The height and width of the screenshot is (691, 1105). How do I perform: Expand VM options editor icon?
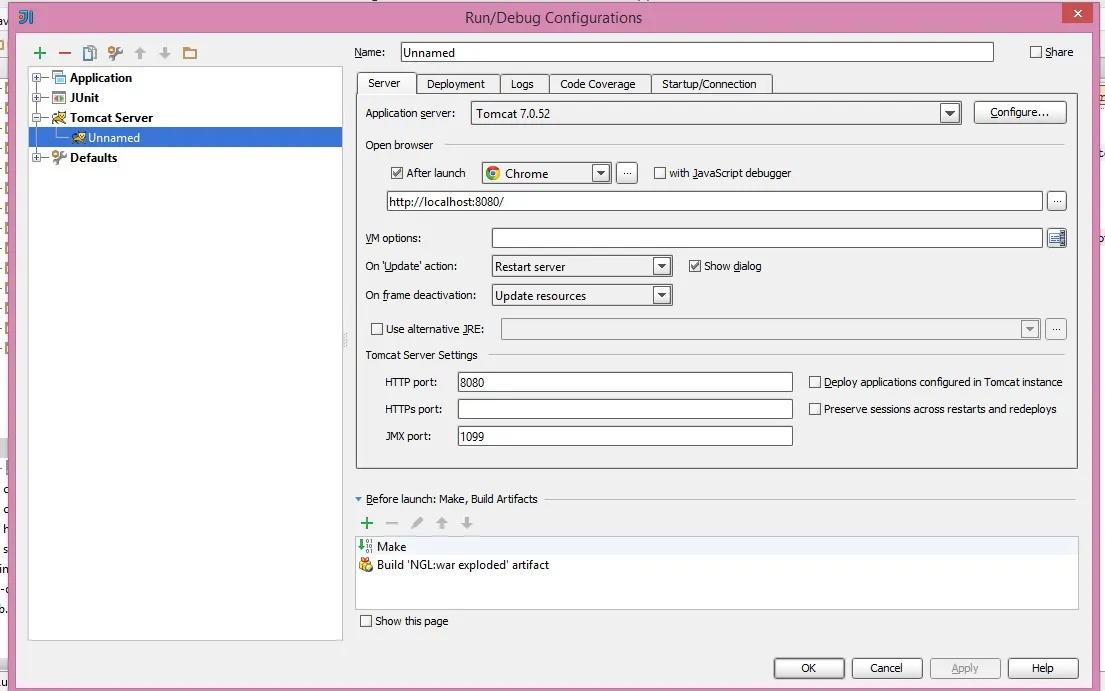pos(1056,238)
